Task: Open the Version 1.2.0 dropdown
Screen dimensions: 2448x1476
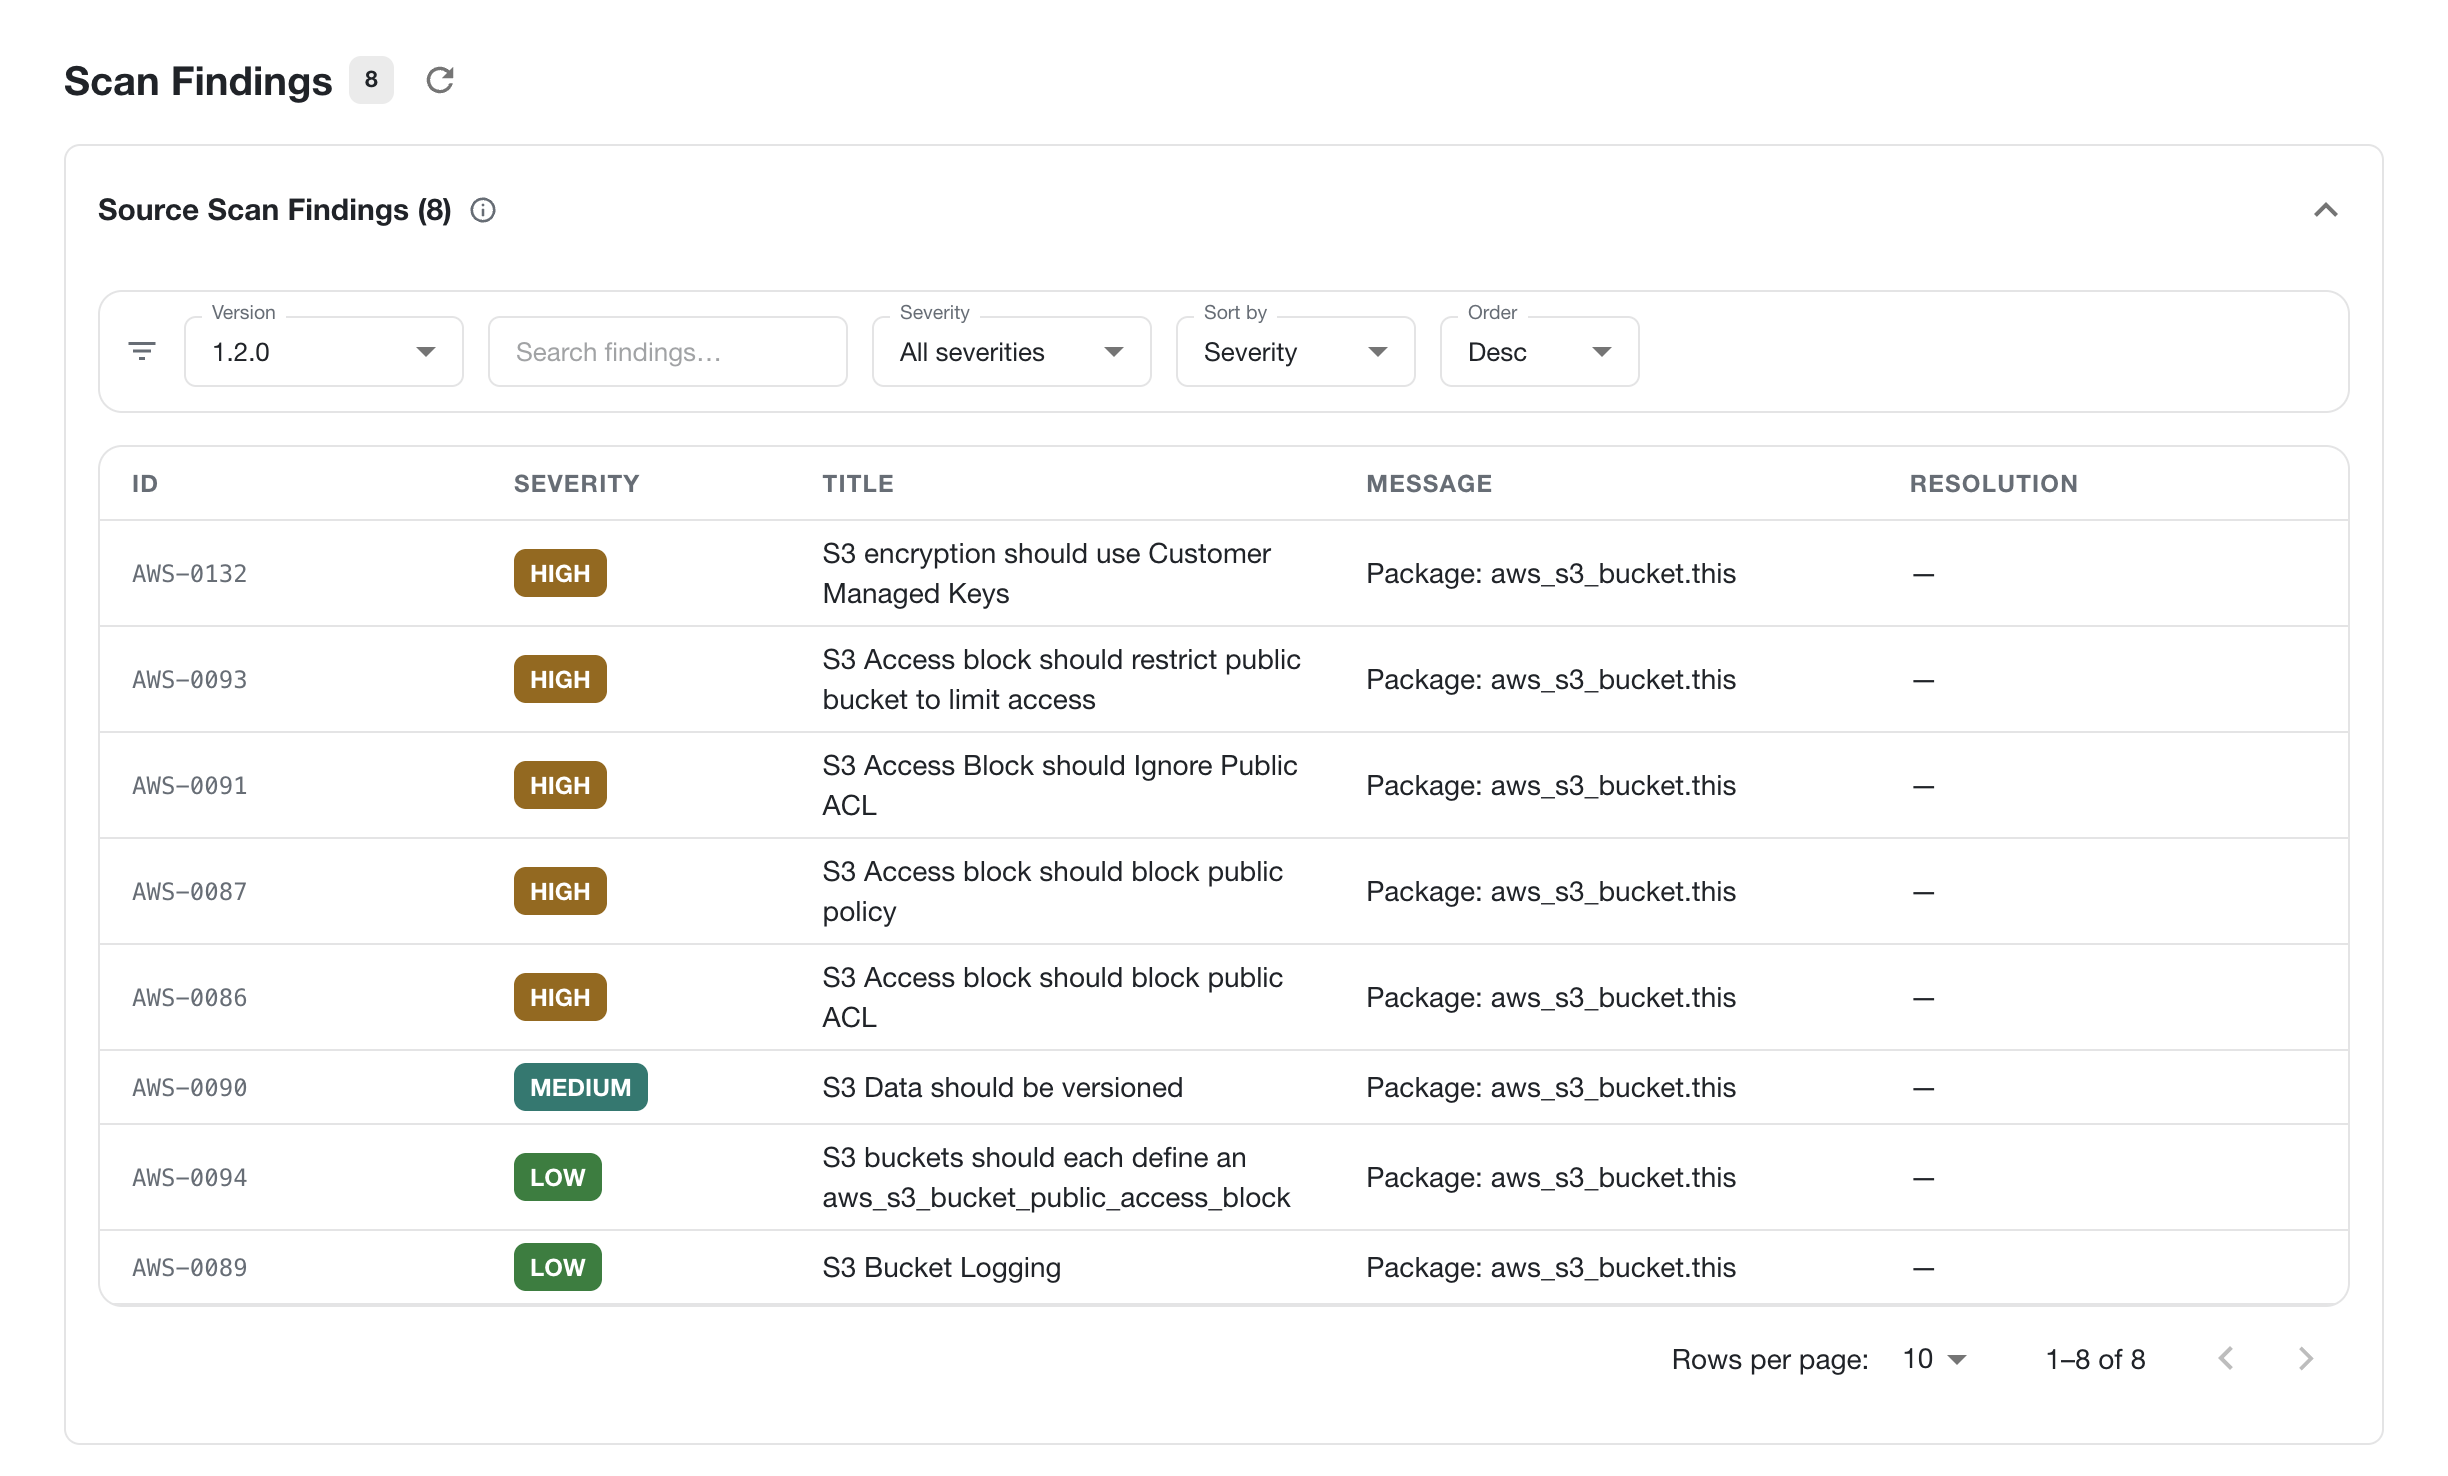Action: click(324, 352)
